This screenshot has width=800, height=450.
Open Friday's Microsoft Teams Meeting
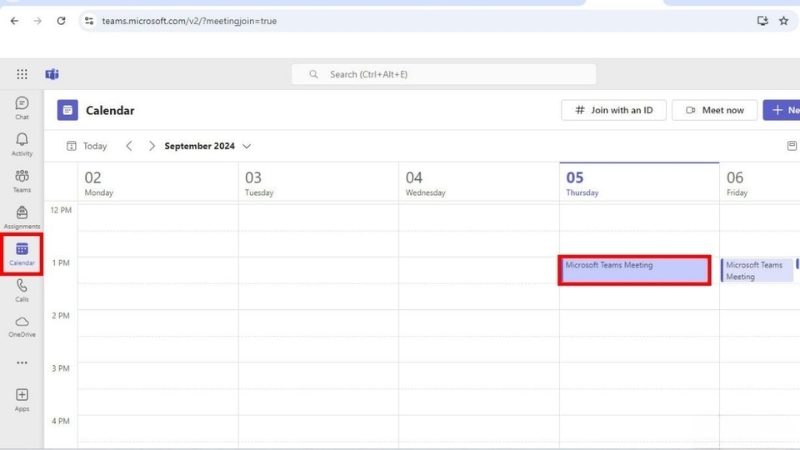[x=757, y=270]
